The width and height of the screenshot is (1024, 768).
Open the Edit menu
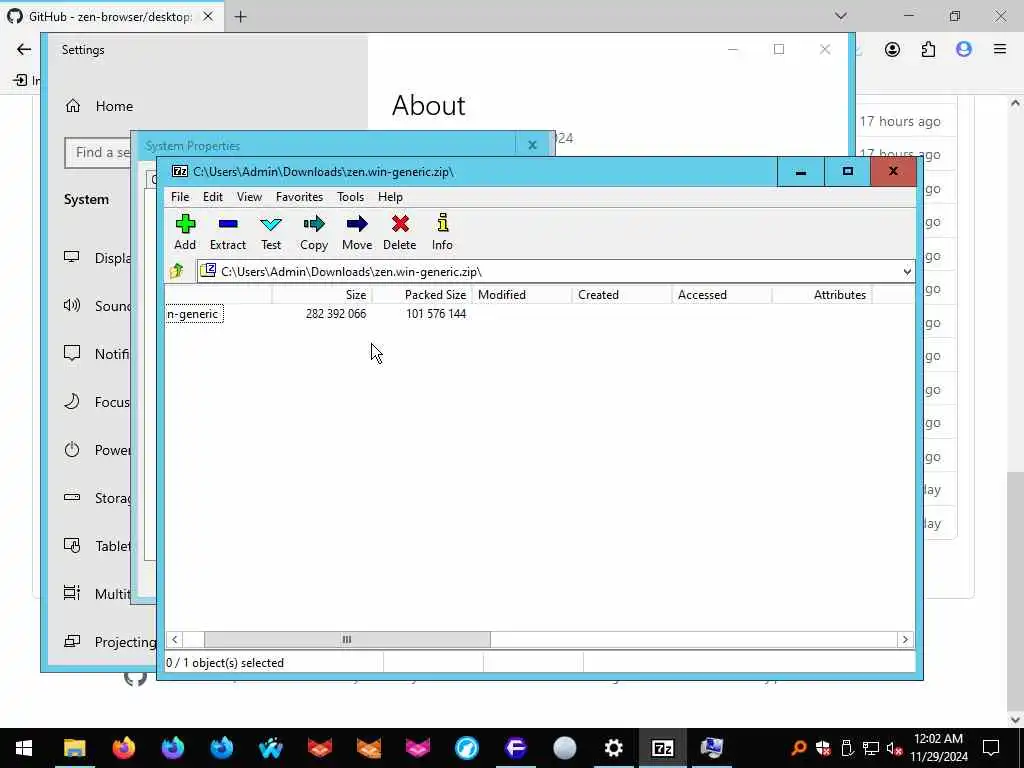[x=213, y=197]
